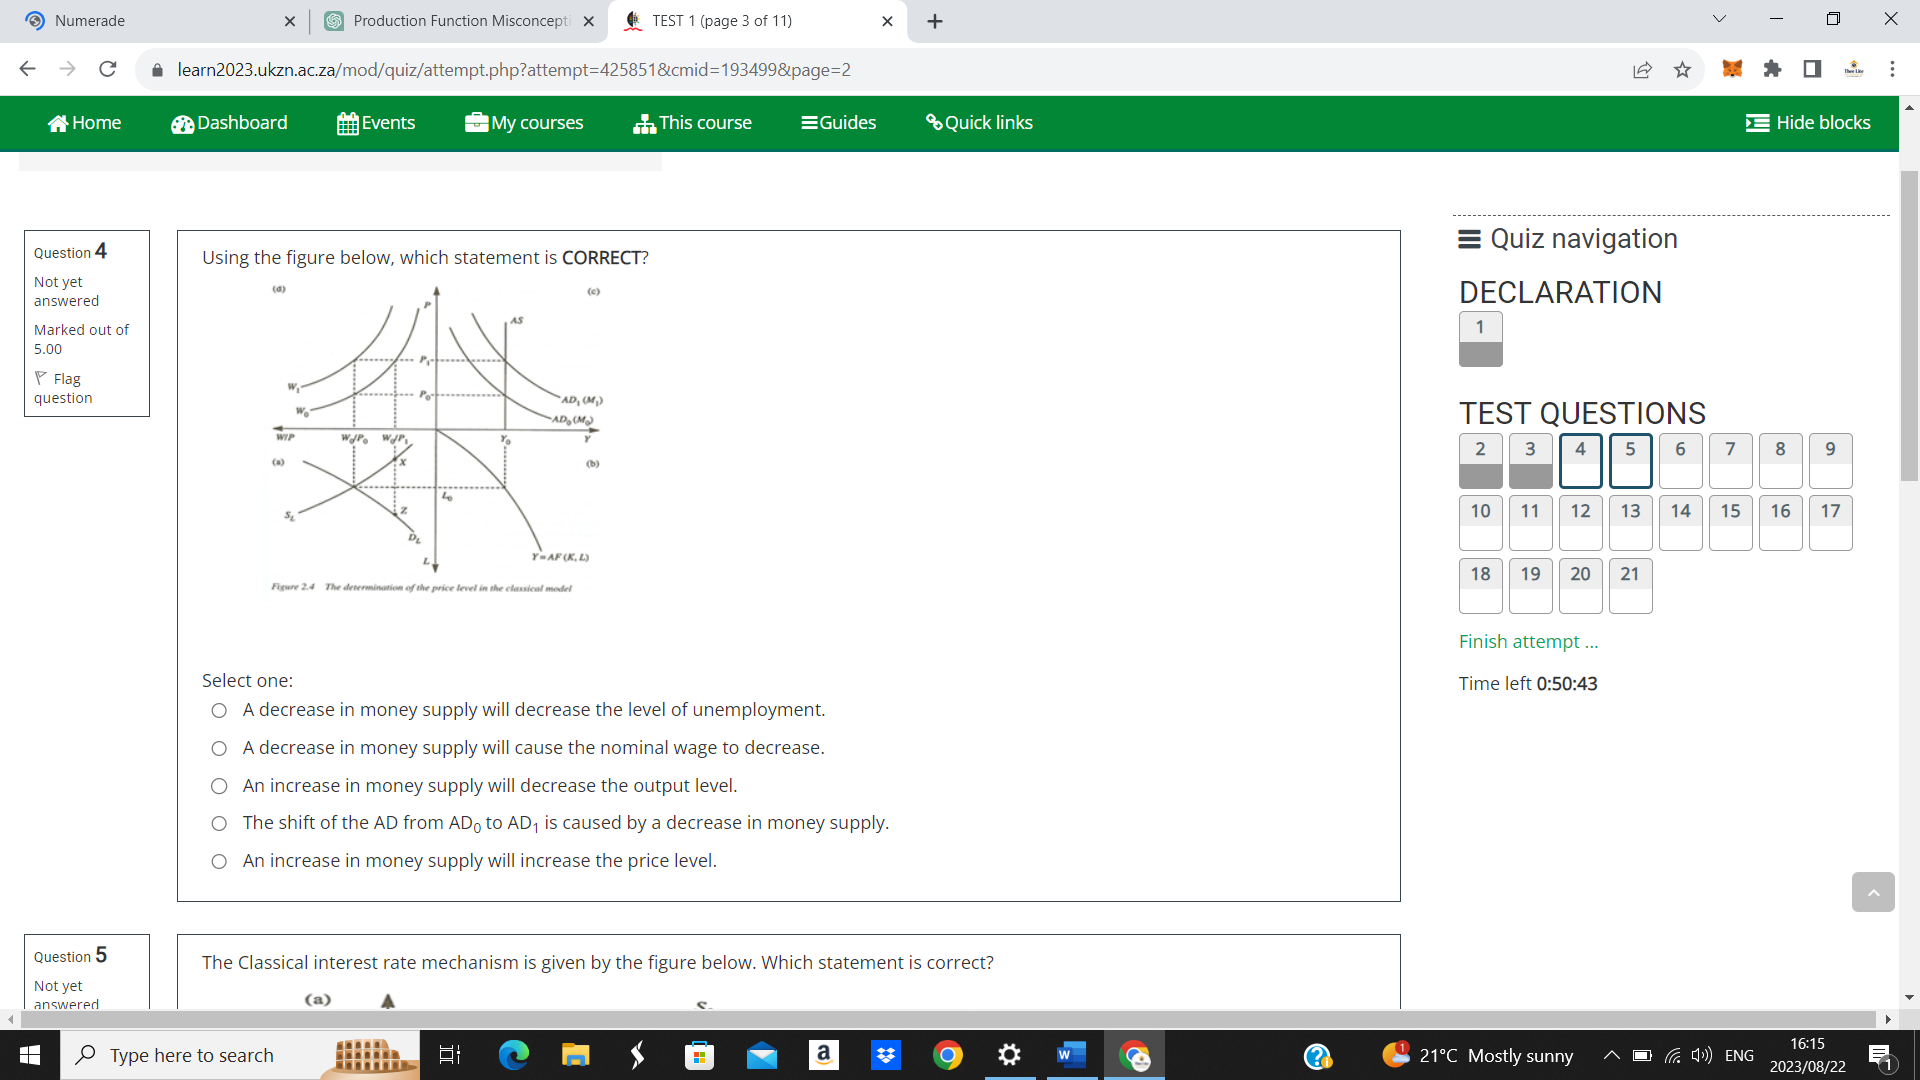Expand hidden system tray icons
The image size is (1920, 1080).
pyautogui.click(x=1611, y=1055)
